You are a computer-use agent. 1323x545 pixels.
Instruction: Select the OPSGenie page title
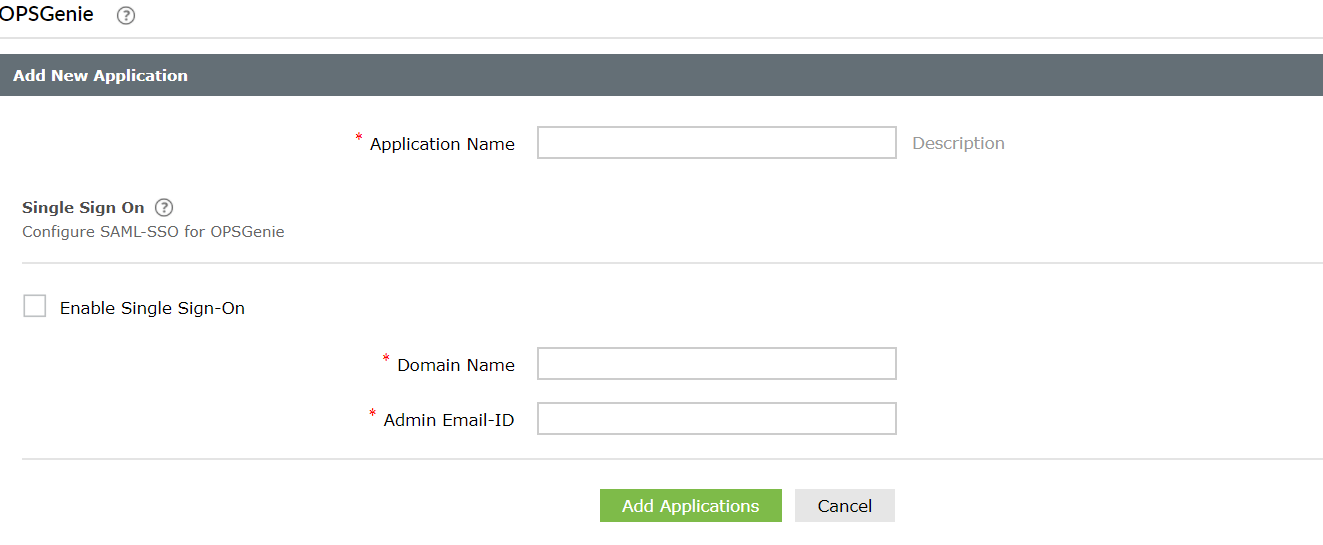[x=47, y=15]
